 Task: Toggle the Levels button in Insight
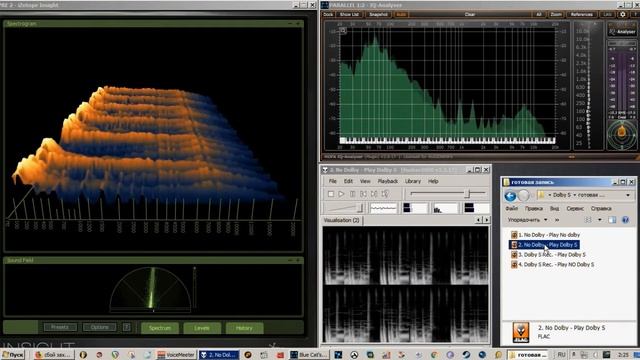202,328
